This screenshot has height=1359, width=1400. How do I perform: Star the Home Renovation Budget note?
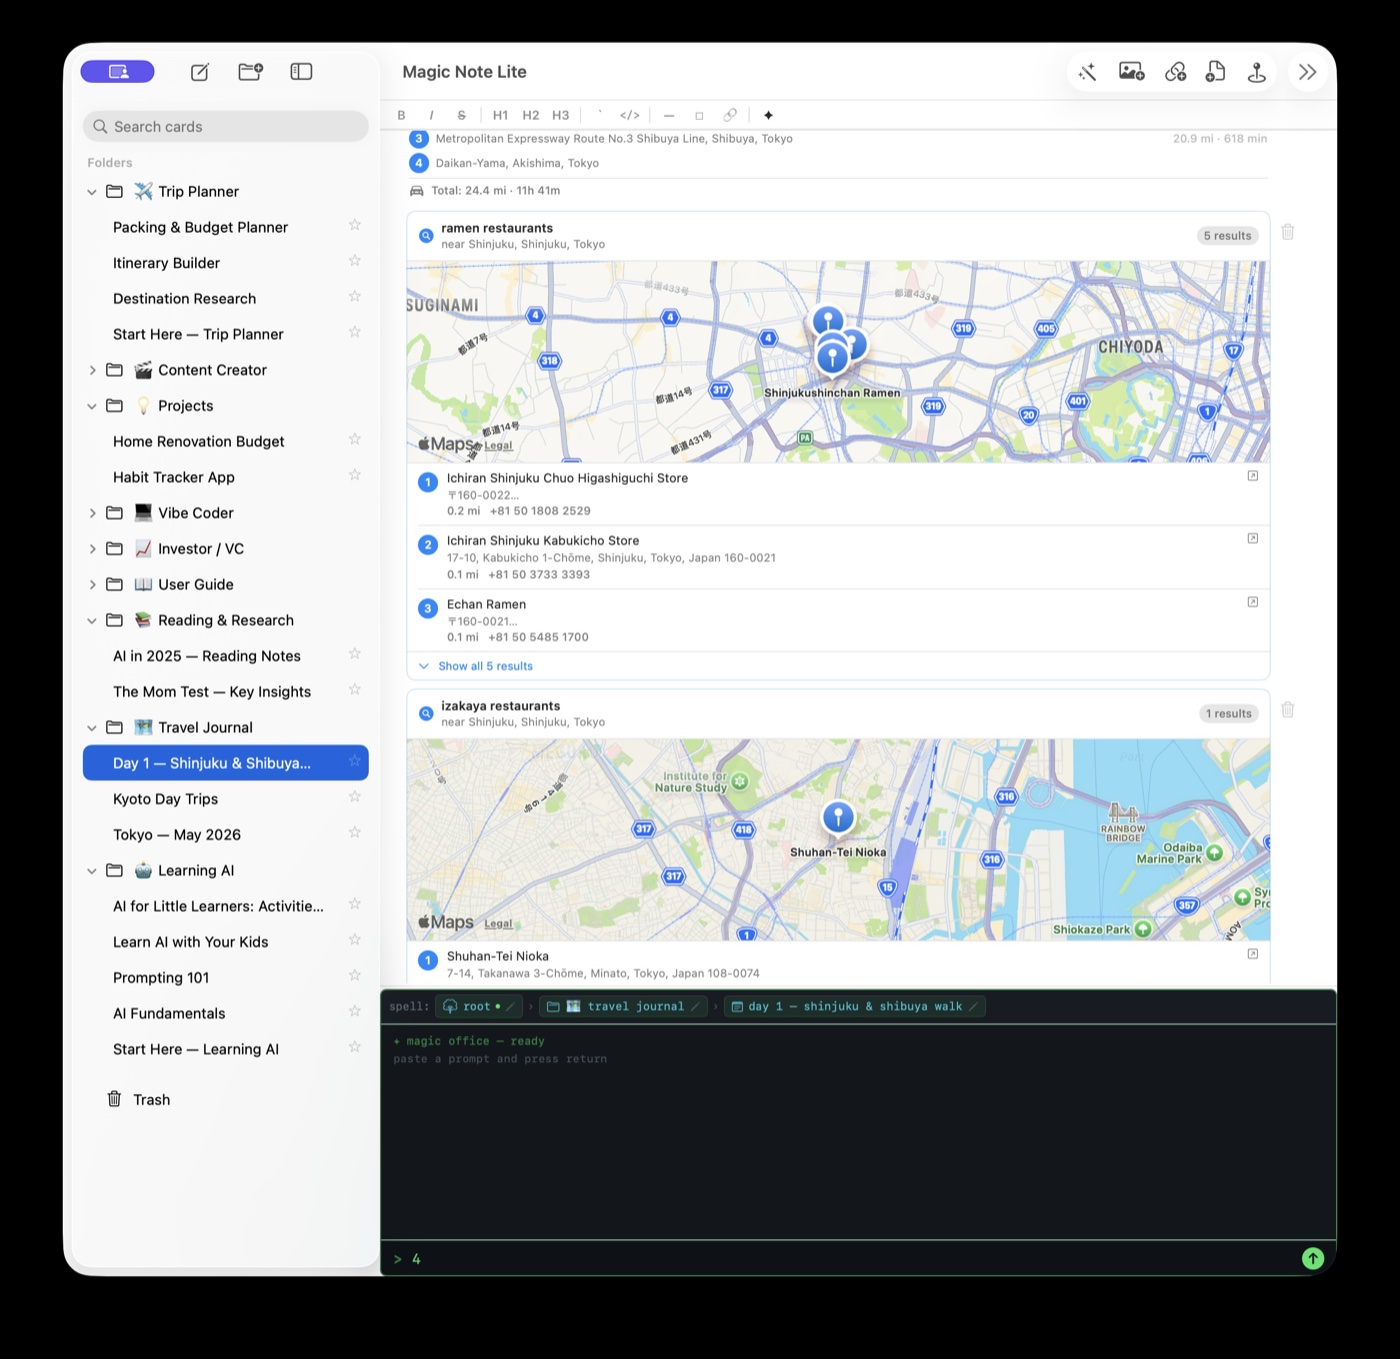tap(354, 441)
